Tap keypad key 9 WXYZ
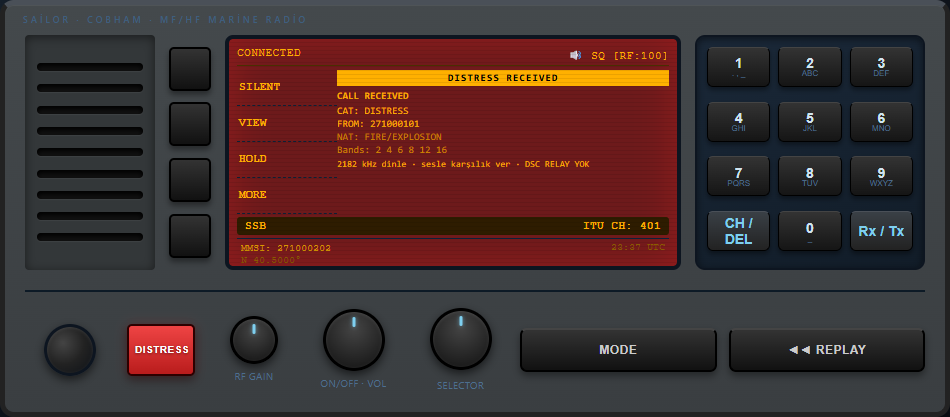This screenshot has height=417, width=950. [881, 176]
